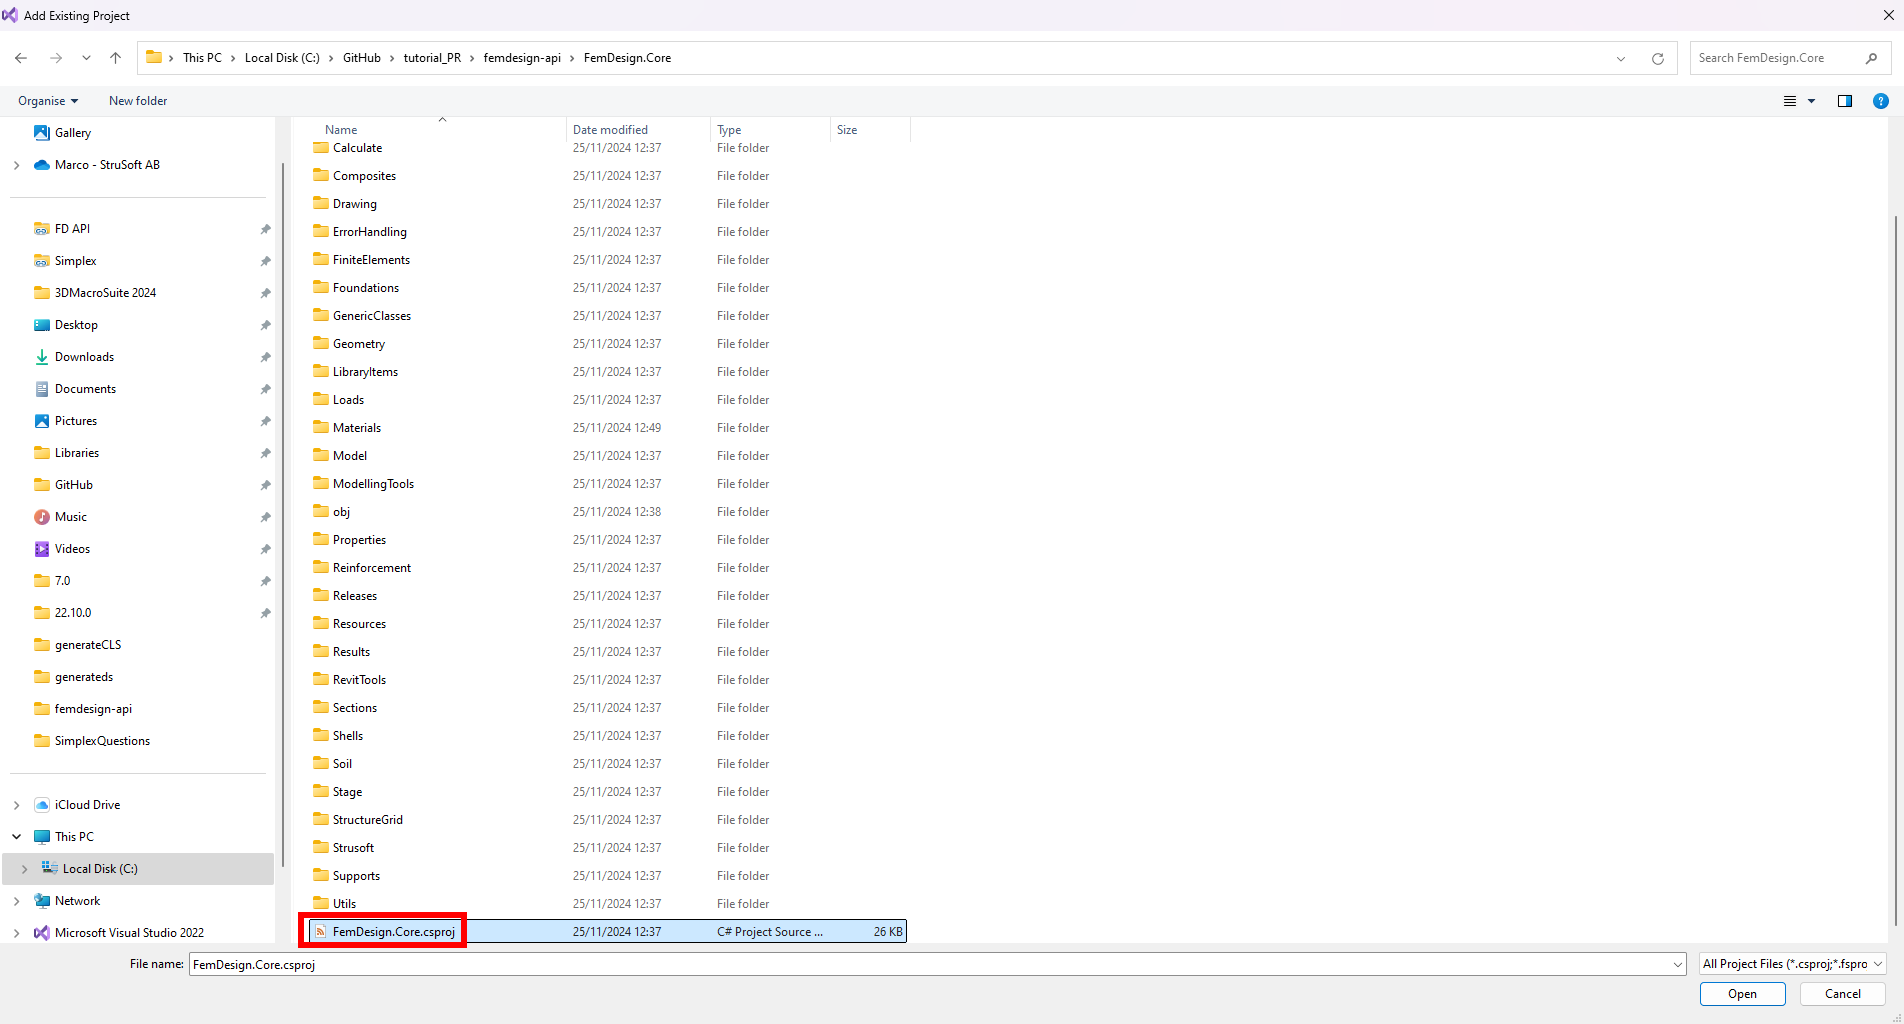Expand the Network tree node
Image resolution: width=1904 pixels, height=1024 pixels.
pyautogui.click(x=17, y=901)
